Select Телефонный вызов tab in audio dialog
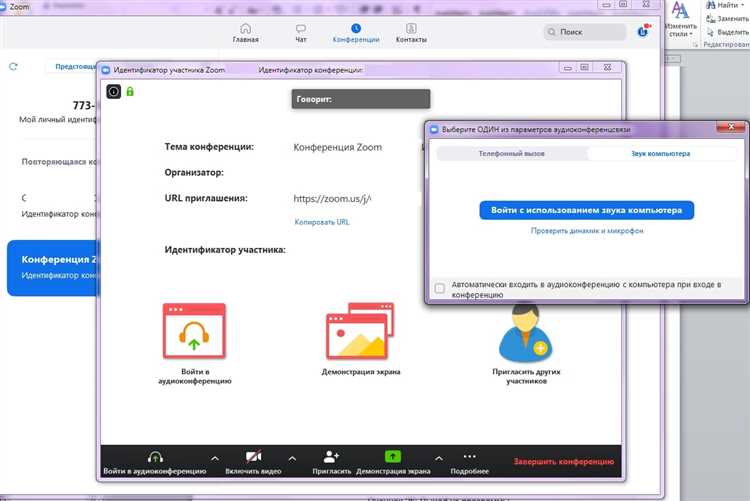The height and width of the screenshot is (501, 750). (512, 154)
